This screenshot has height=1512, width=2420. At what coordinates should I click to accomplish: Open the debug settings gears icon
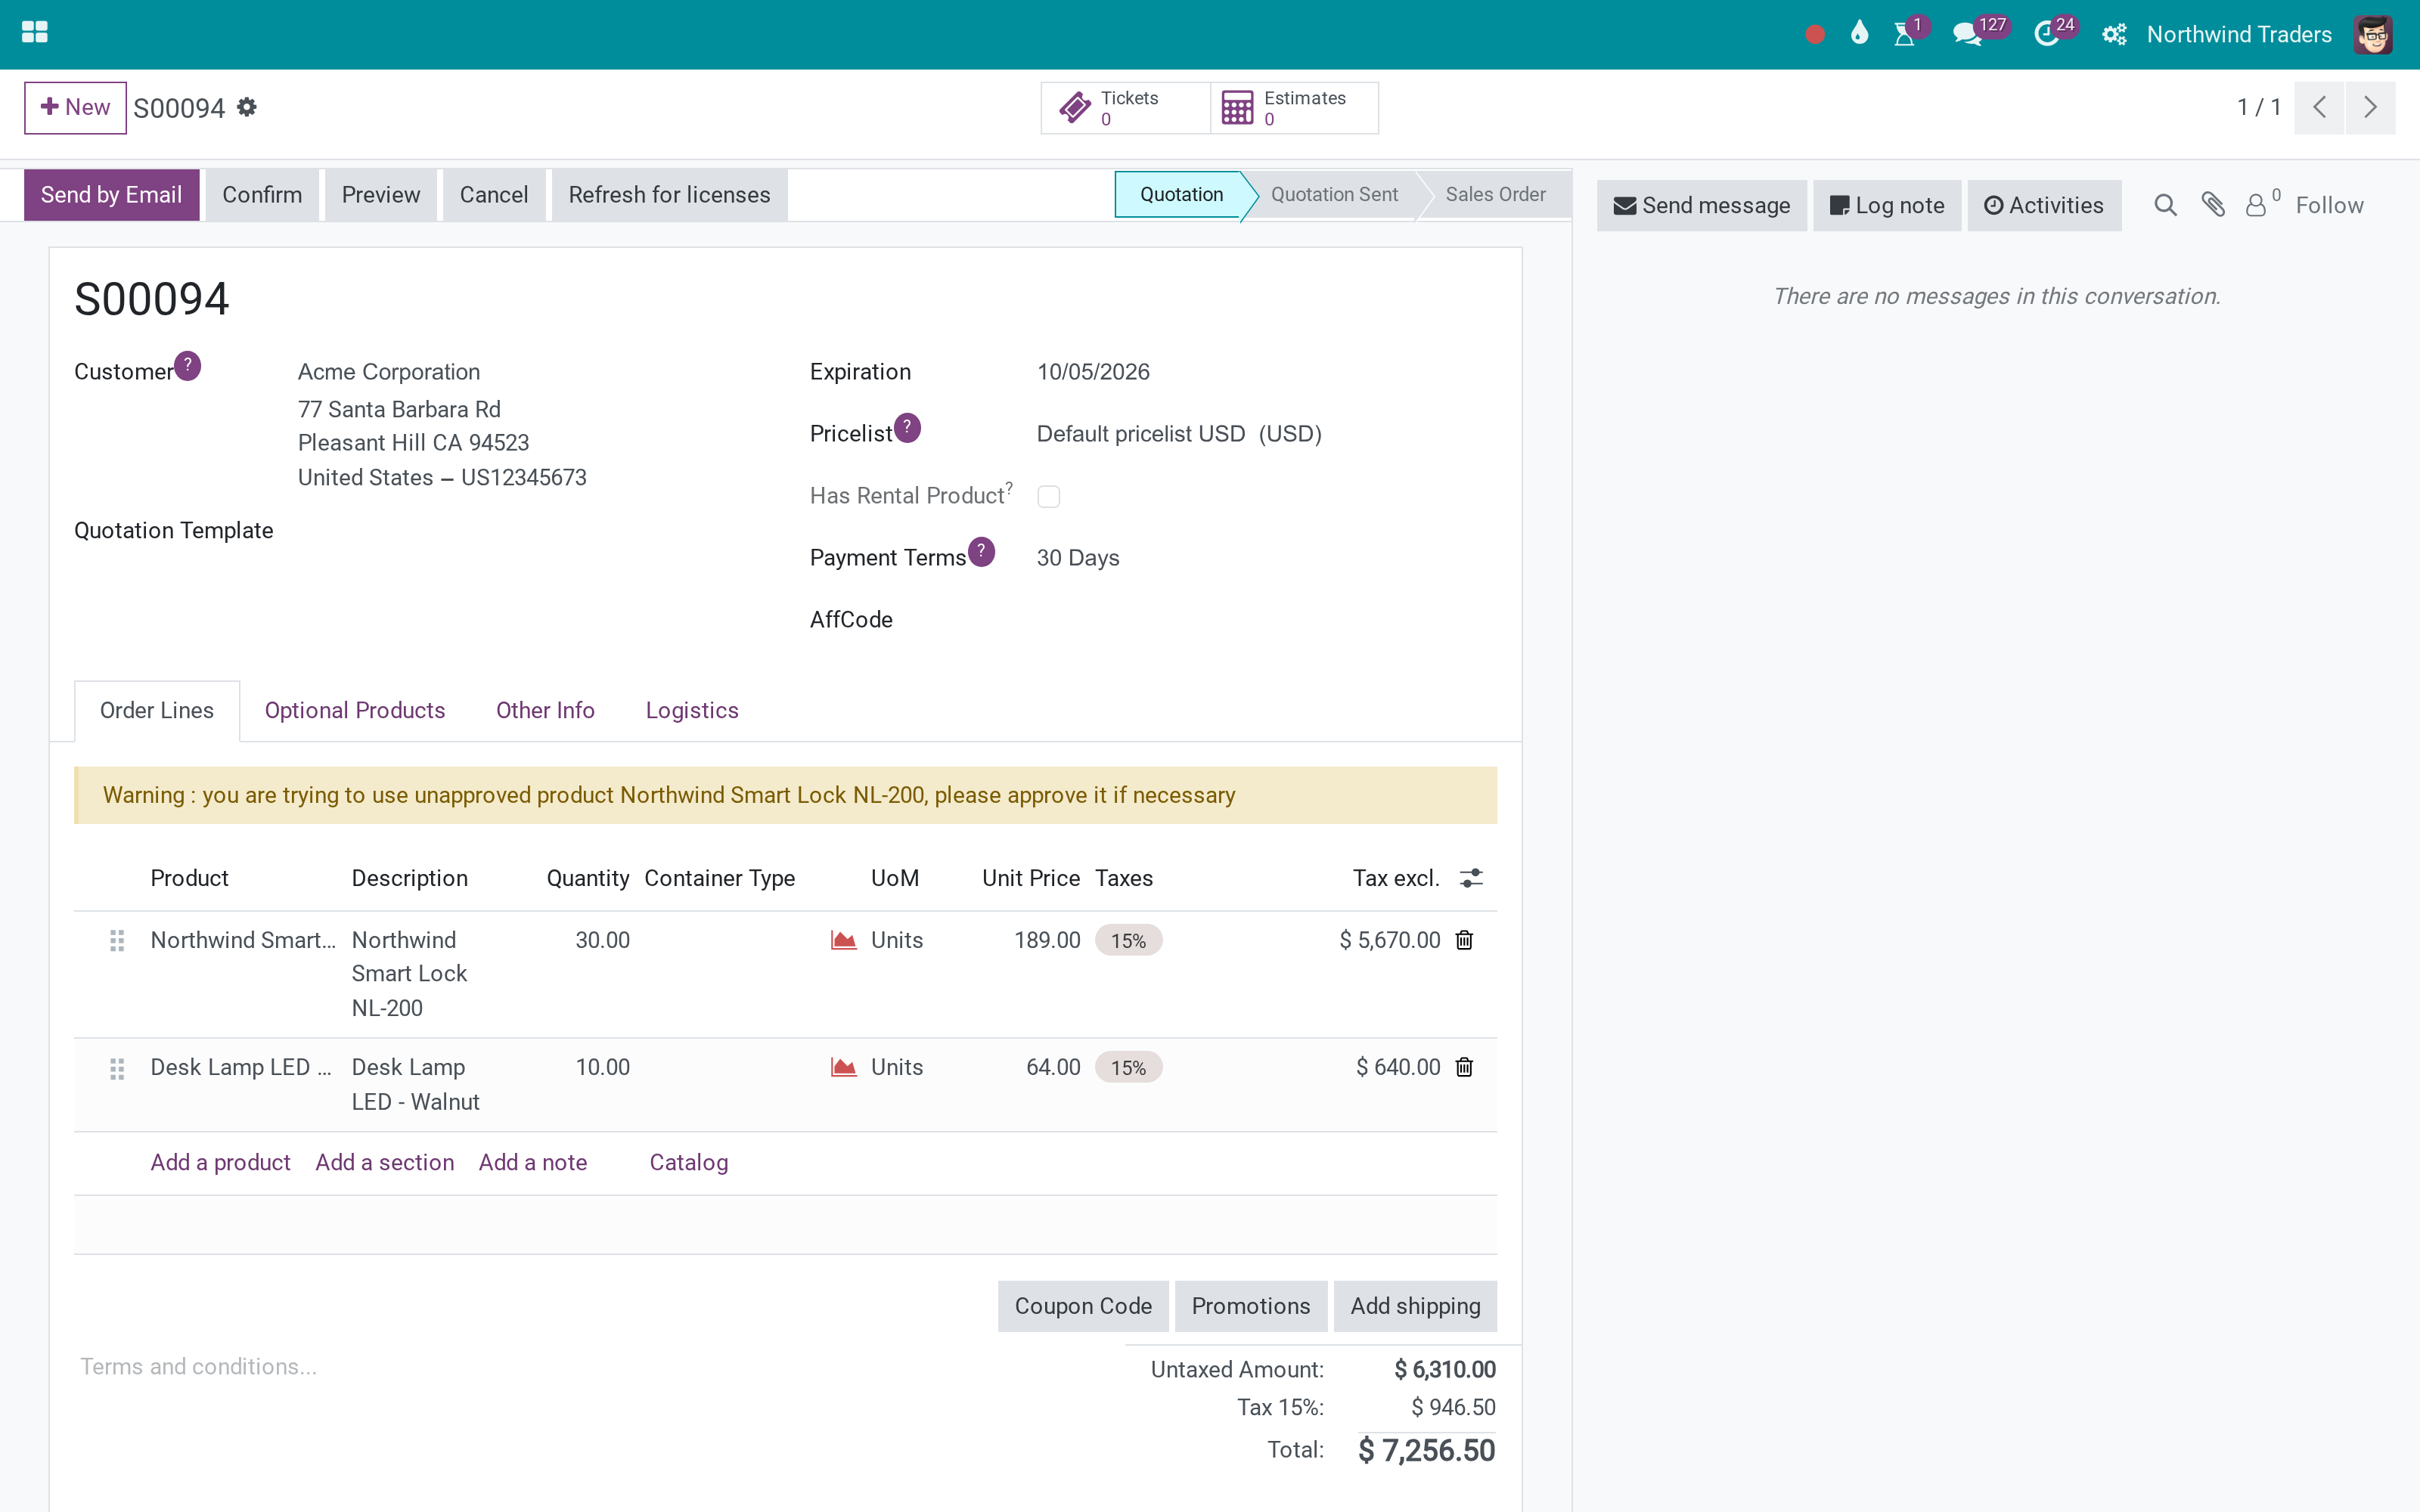click(2114, 35)
